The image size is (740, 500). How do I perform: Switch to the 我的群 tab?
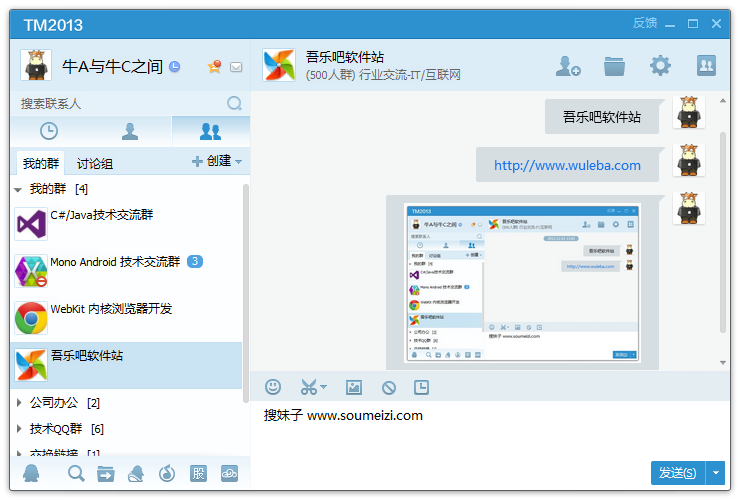click(41, 163)
